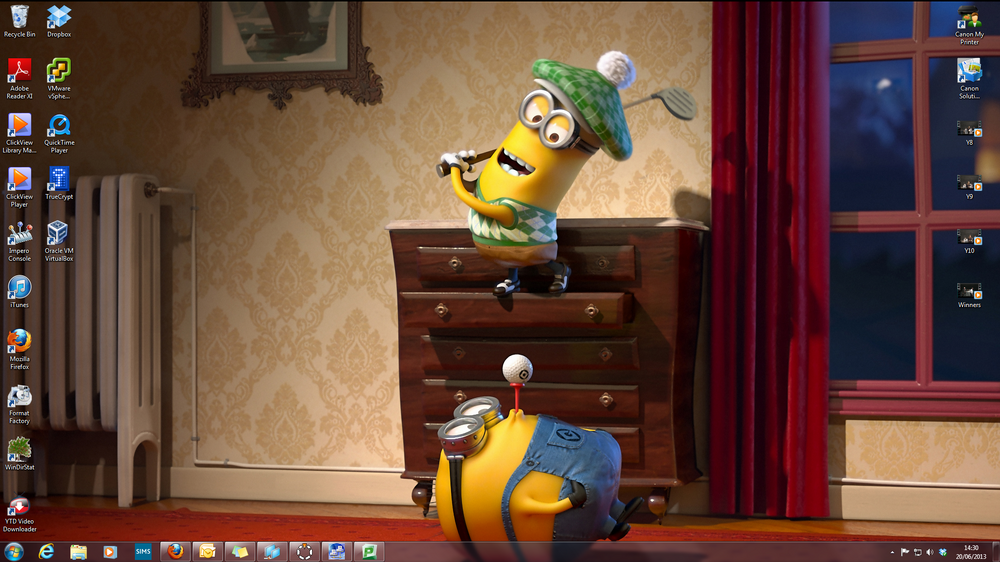Open the Dropbox desktop shortcut
The image size is (1000, 562).
[59, 21]
